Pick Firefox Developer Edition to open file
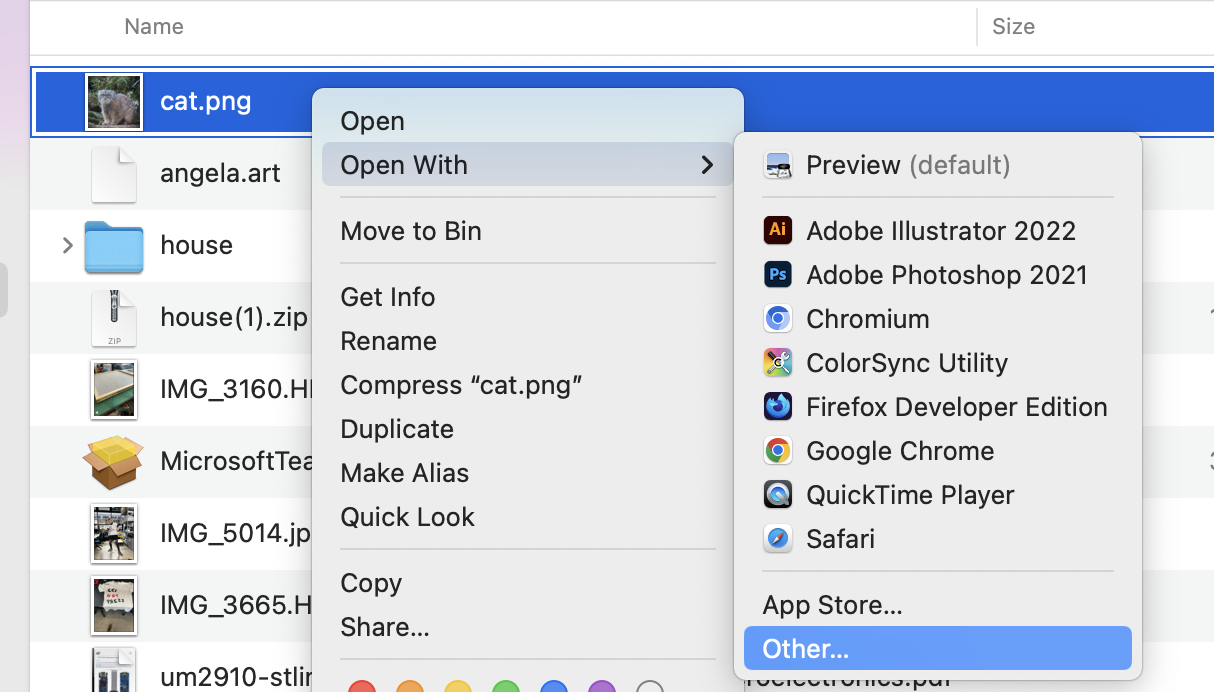1214x692 pixels. (x=938, y=407)
